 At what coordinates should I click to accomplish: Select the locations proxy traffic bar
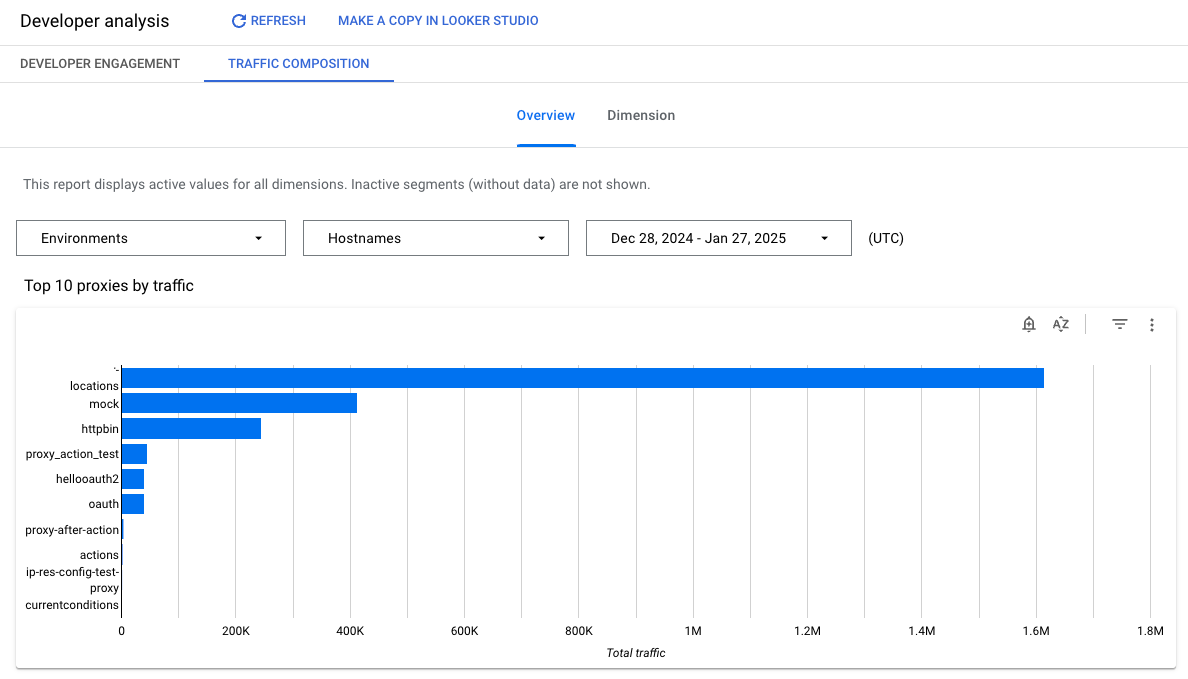(580, 378)
